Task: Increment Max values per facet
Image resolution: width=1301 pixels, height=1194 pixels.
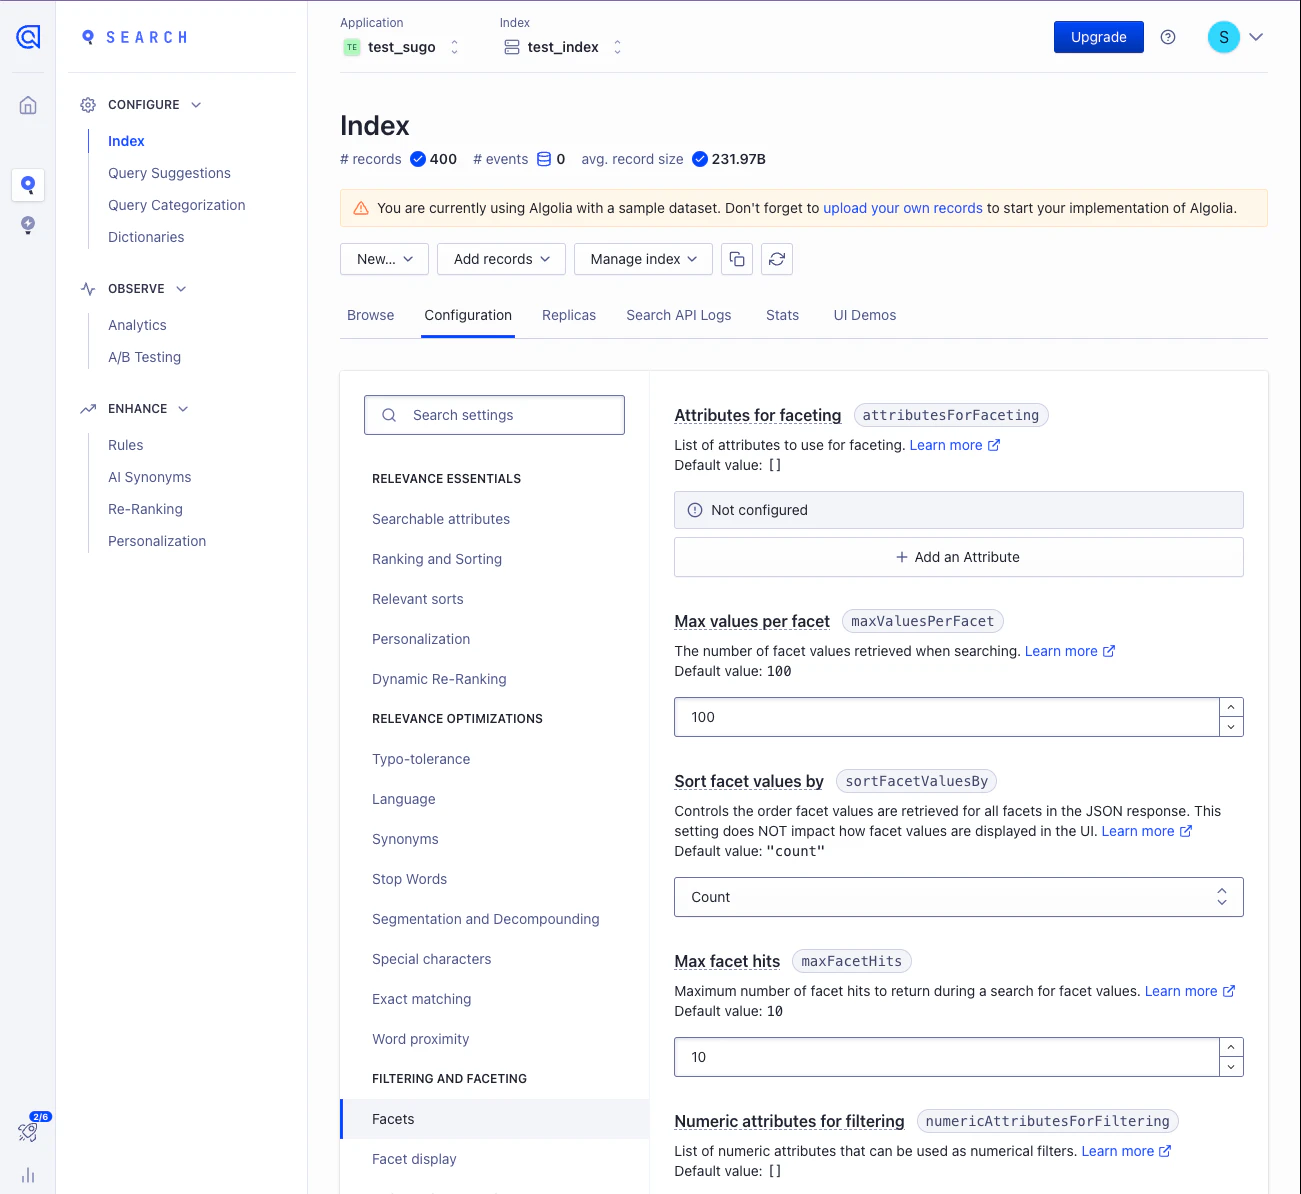Action: (x=1231, y=707)
